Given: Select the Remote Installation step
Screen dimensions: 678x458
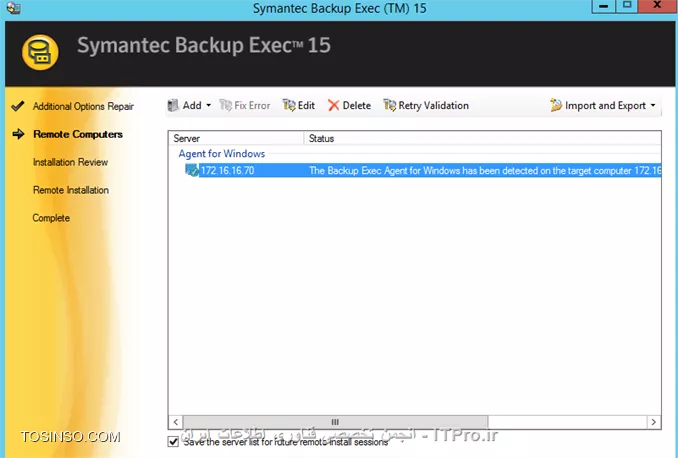Looking at the screenshot, I should pyautogui.click(x=71, y=190).
